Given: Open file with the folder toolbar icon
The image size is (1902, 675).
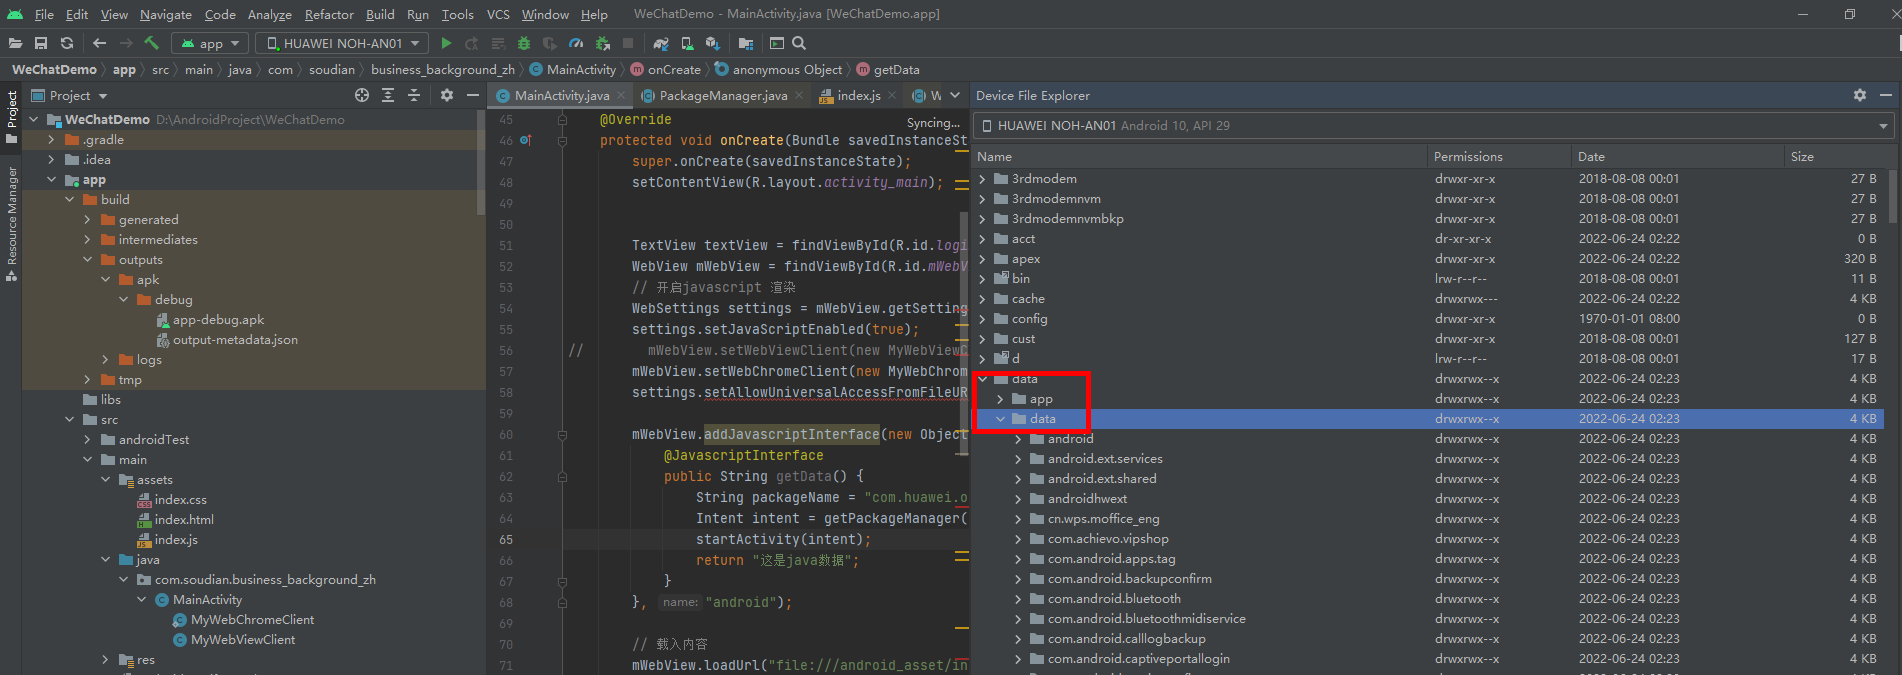Looking at the screenshot, I should coord(15,43).
